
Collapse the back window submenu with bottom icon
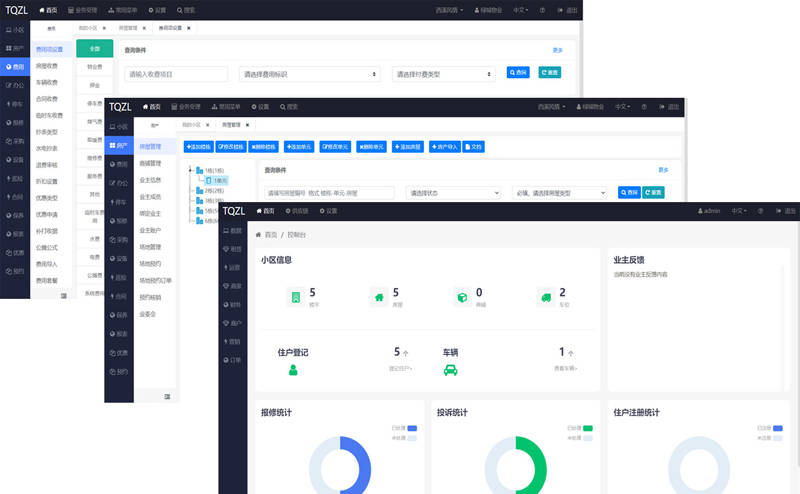(64, 295)
